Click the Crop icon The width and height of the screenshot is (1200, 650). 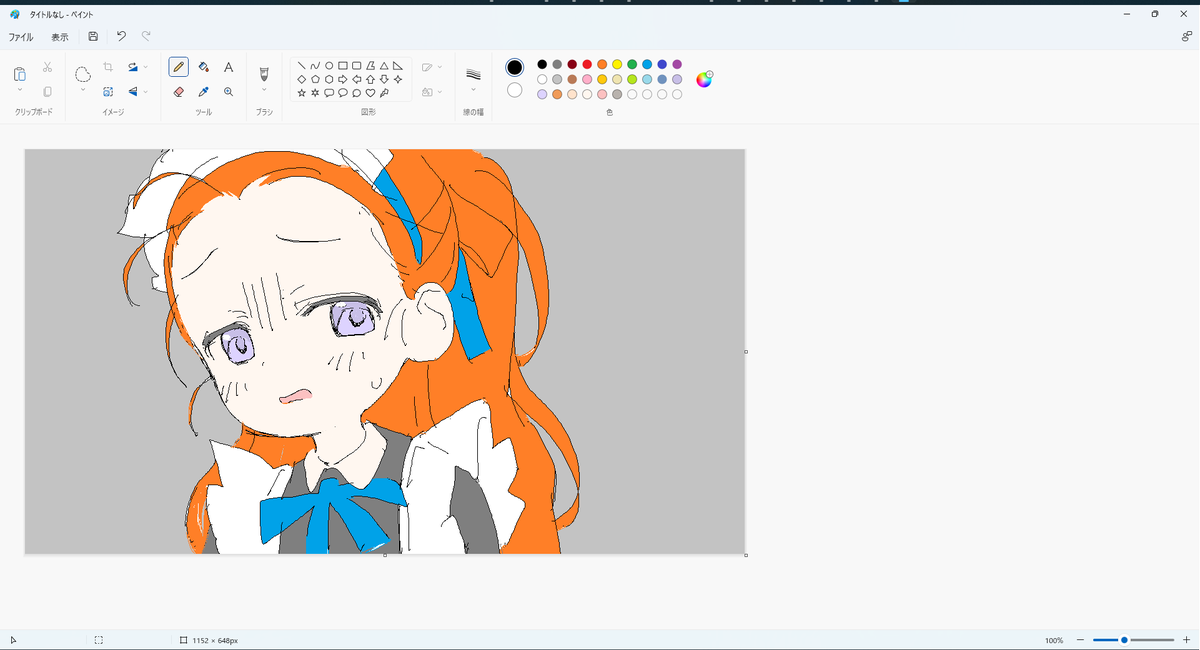[x=108, y=67]
